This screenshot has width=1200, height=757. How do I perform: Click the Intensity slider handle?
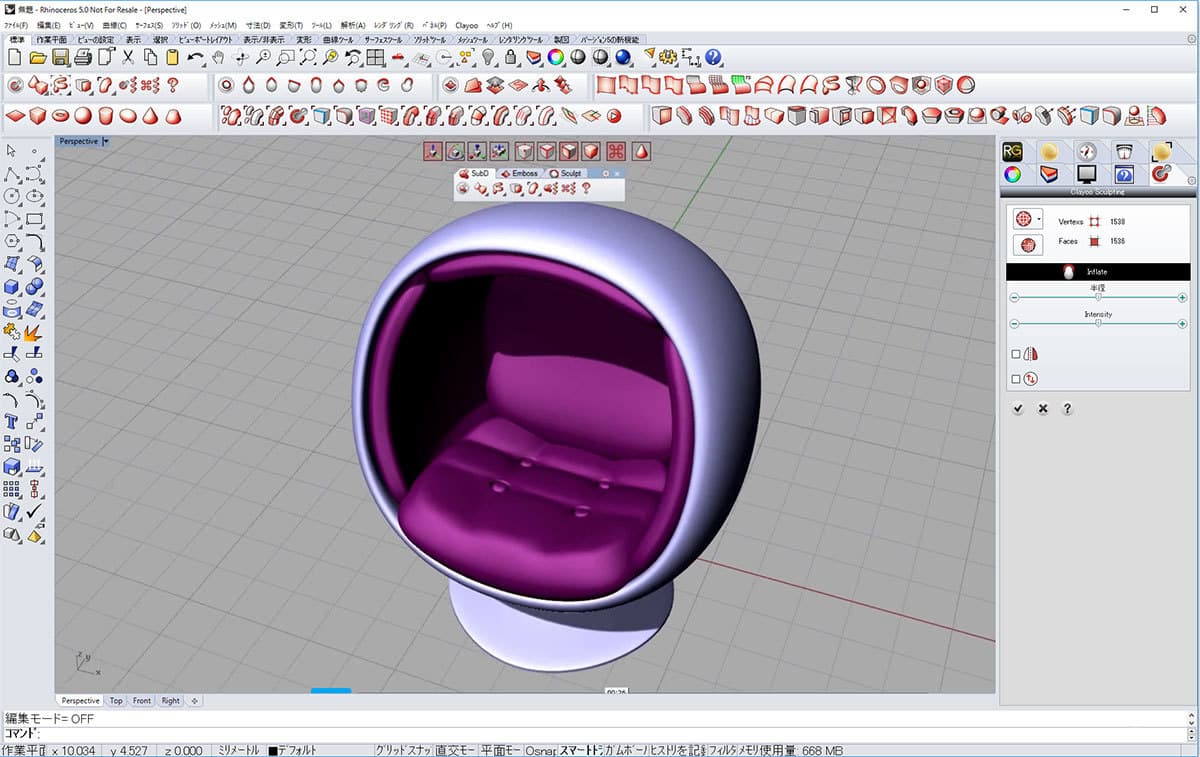(1098, 324)
